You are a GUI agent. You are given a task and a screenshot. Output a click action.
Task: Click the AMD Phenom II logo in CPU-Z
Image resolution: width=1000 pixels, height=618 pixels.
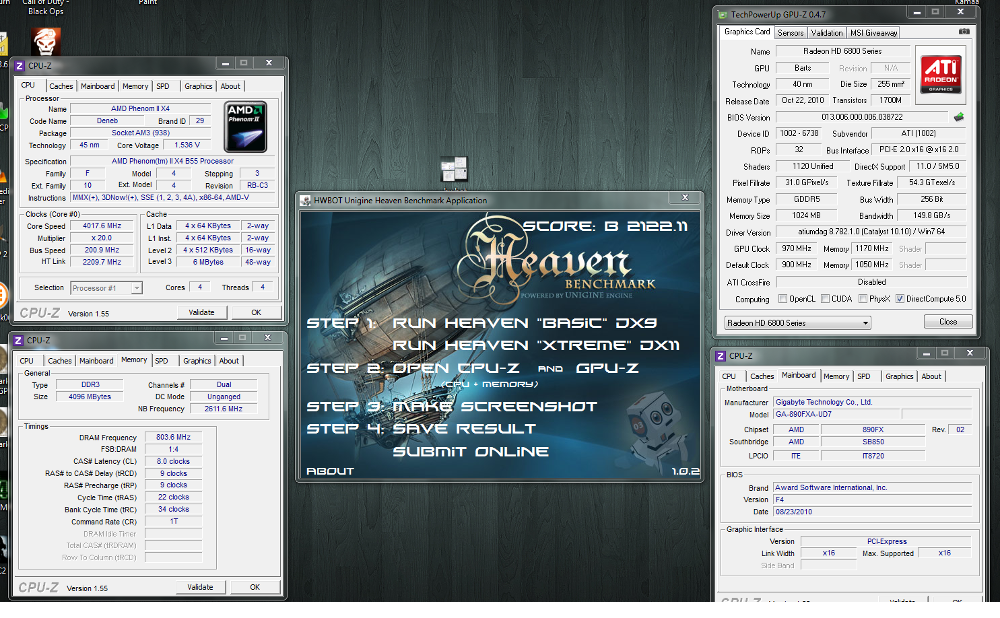click(246, 127)
